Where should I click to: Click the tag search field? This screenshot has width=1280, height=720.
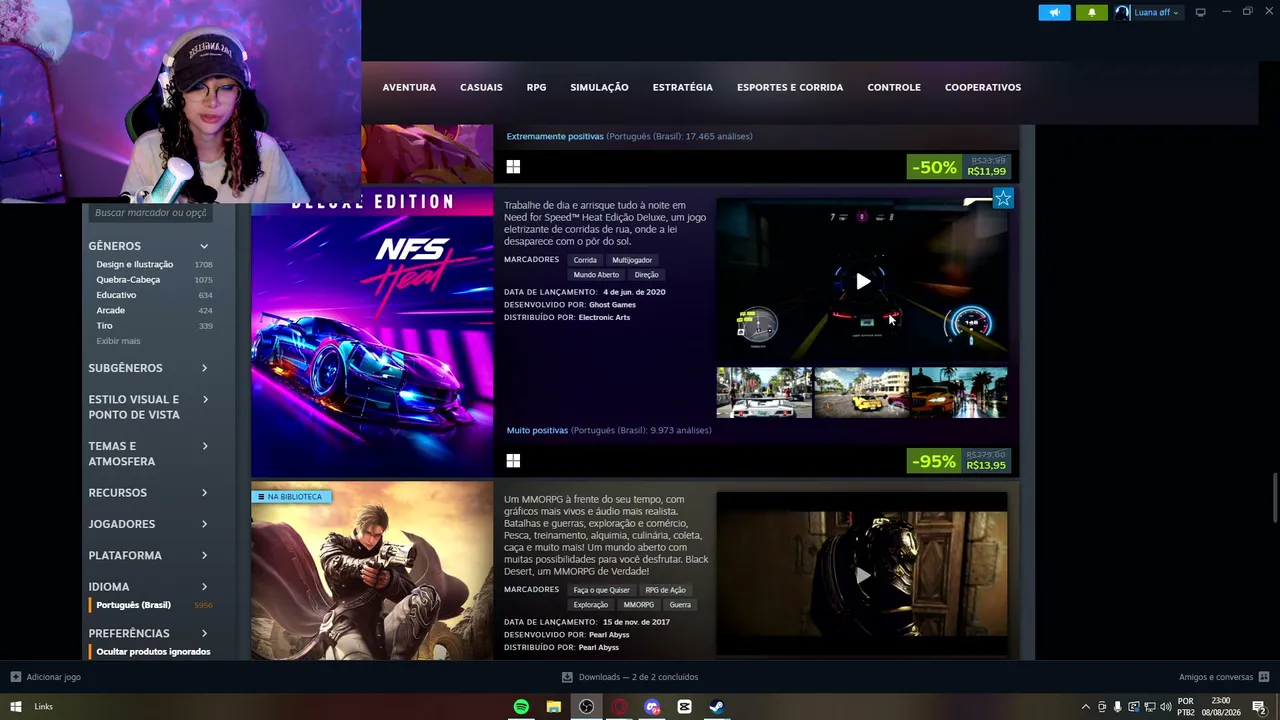click(x=150, y=213)
